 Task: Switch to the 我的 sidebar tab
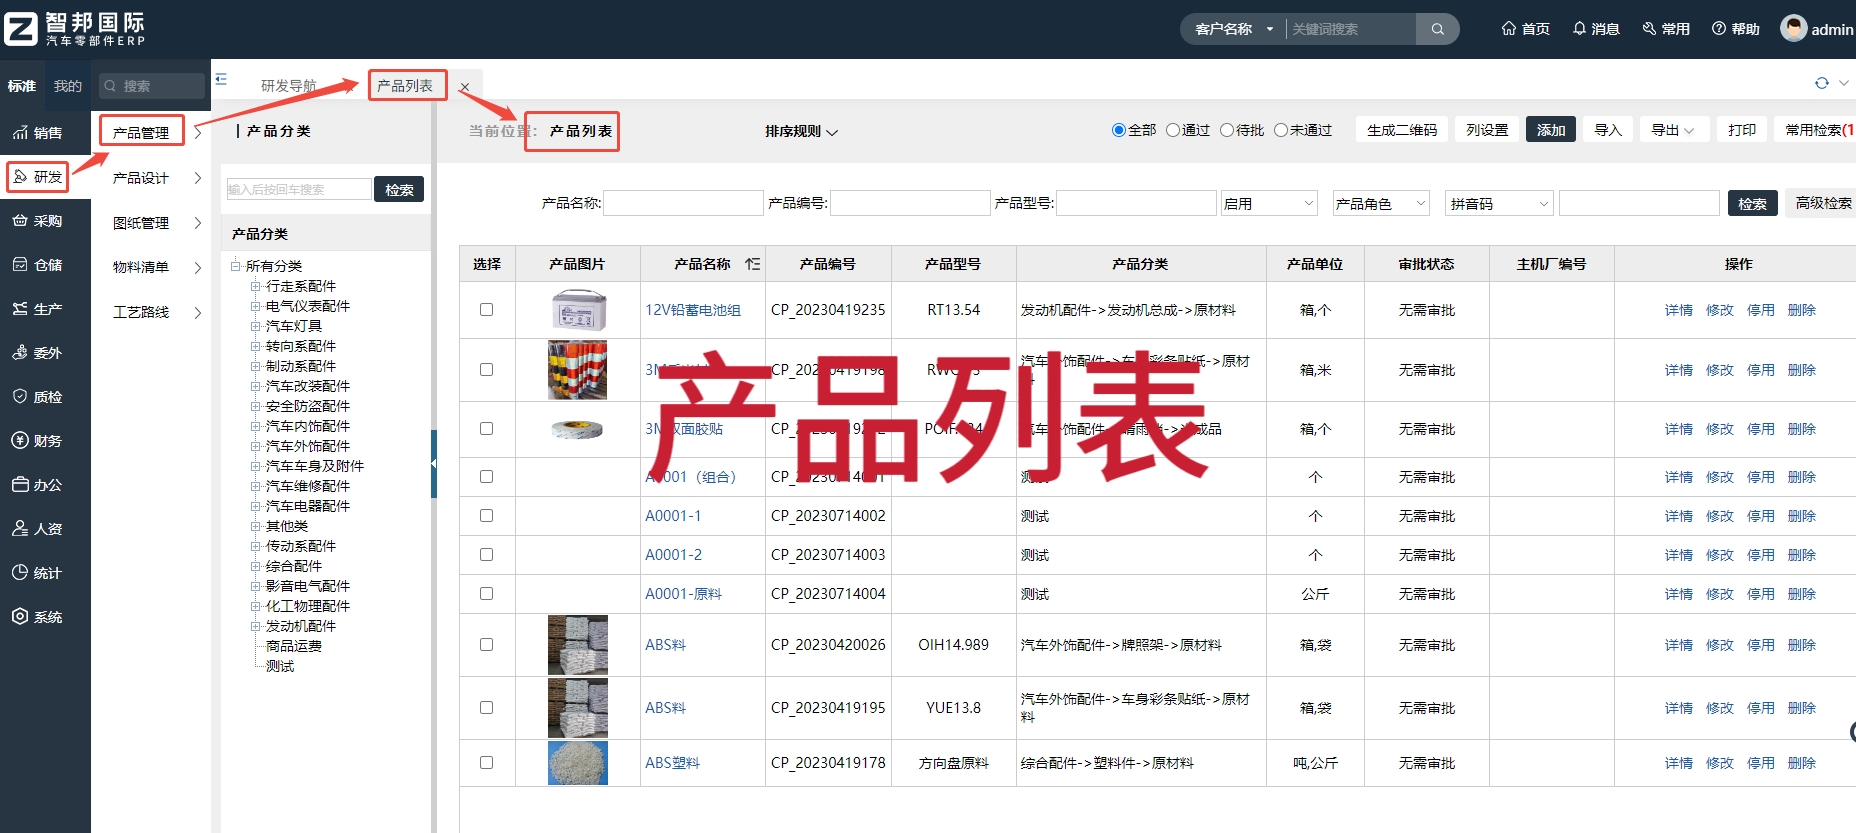click(68, 86)
